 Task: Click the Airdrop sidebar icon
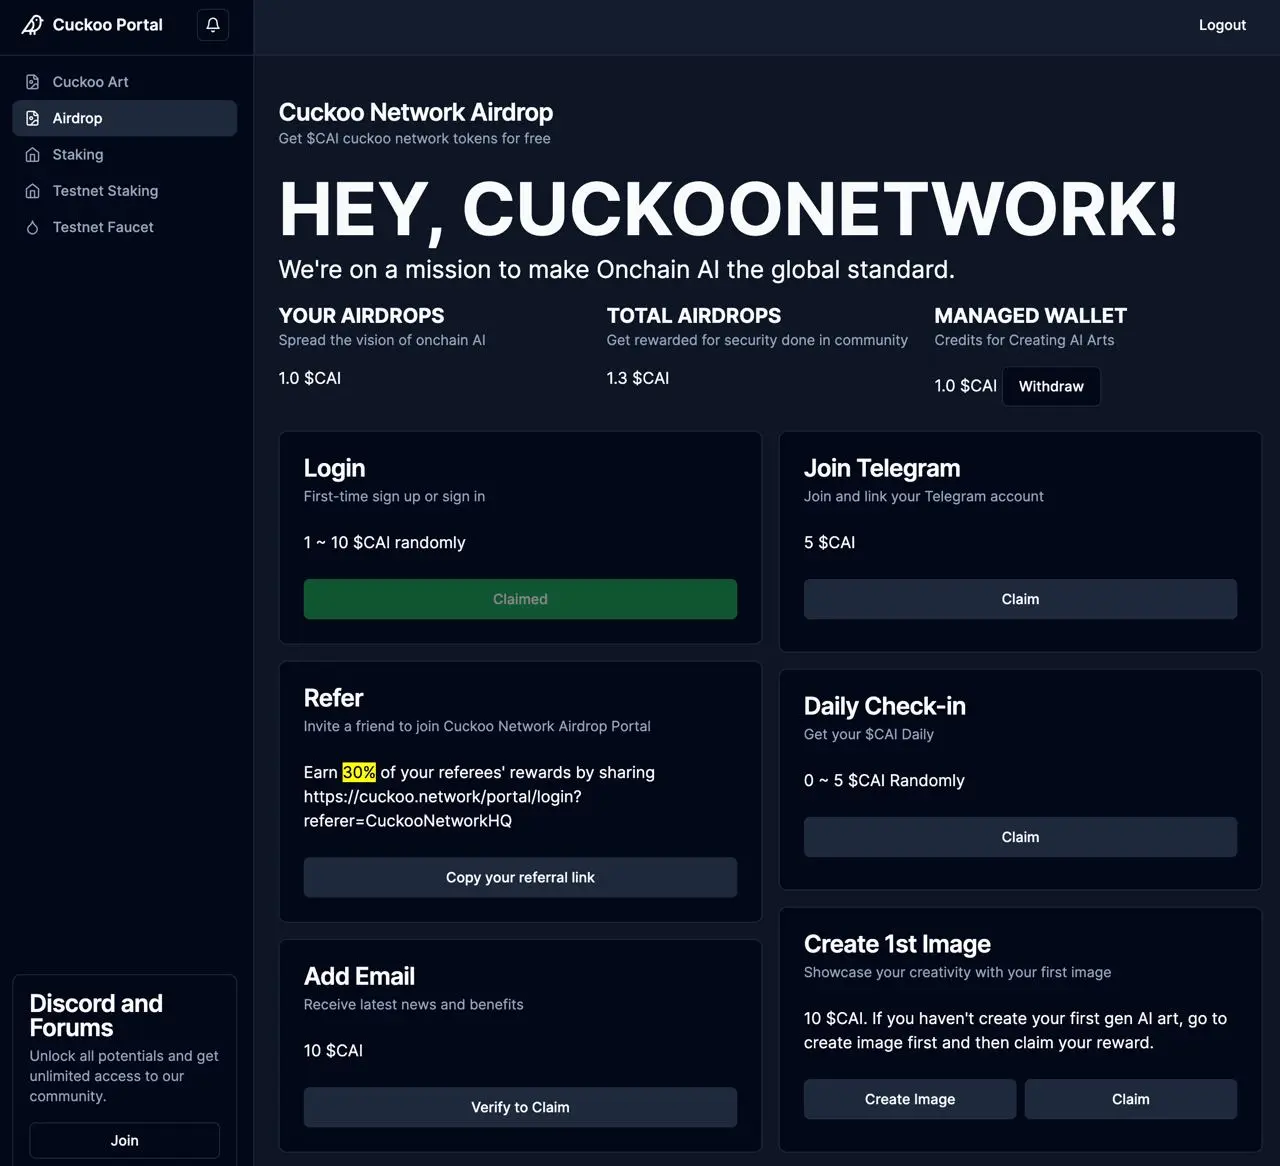coord(32,118)
